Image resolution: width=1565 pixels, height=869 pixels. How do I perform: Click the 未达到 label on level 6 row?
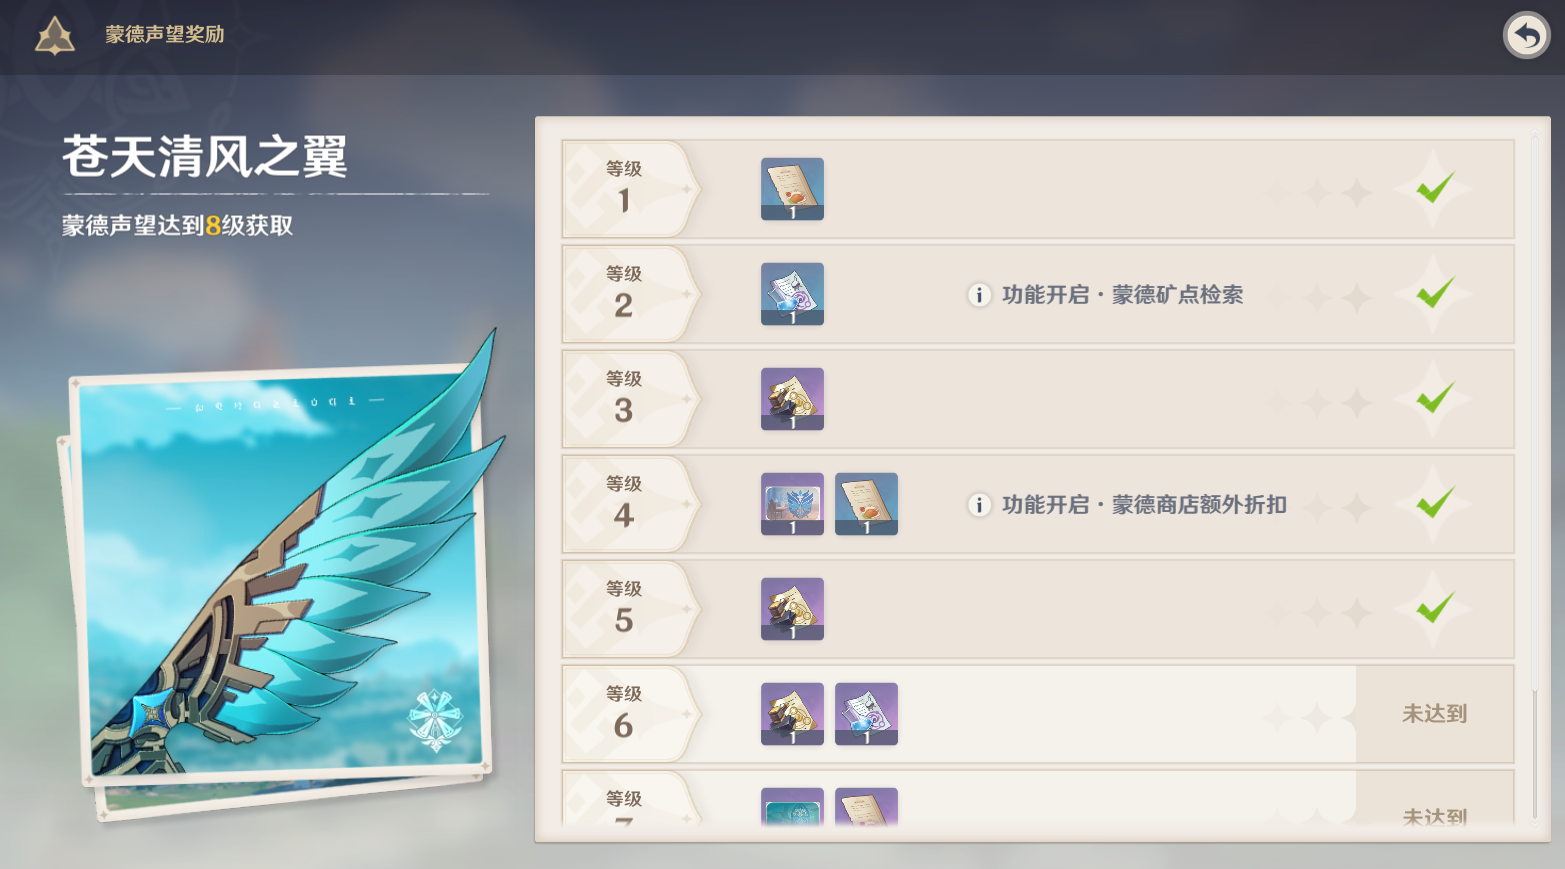pos(1434,714)
